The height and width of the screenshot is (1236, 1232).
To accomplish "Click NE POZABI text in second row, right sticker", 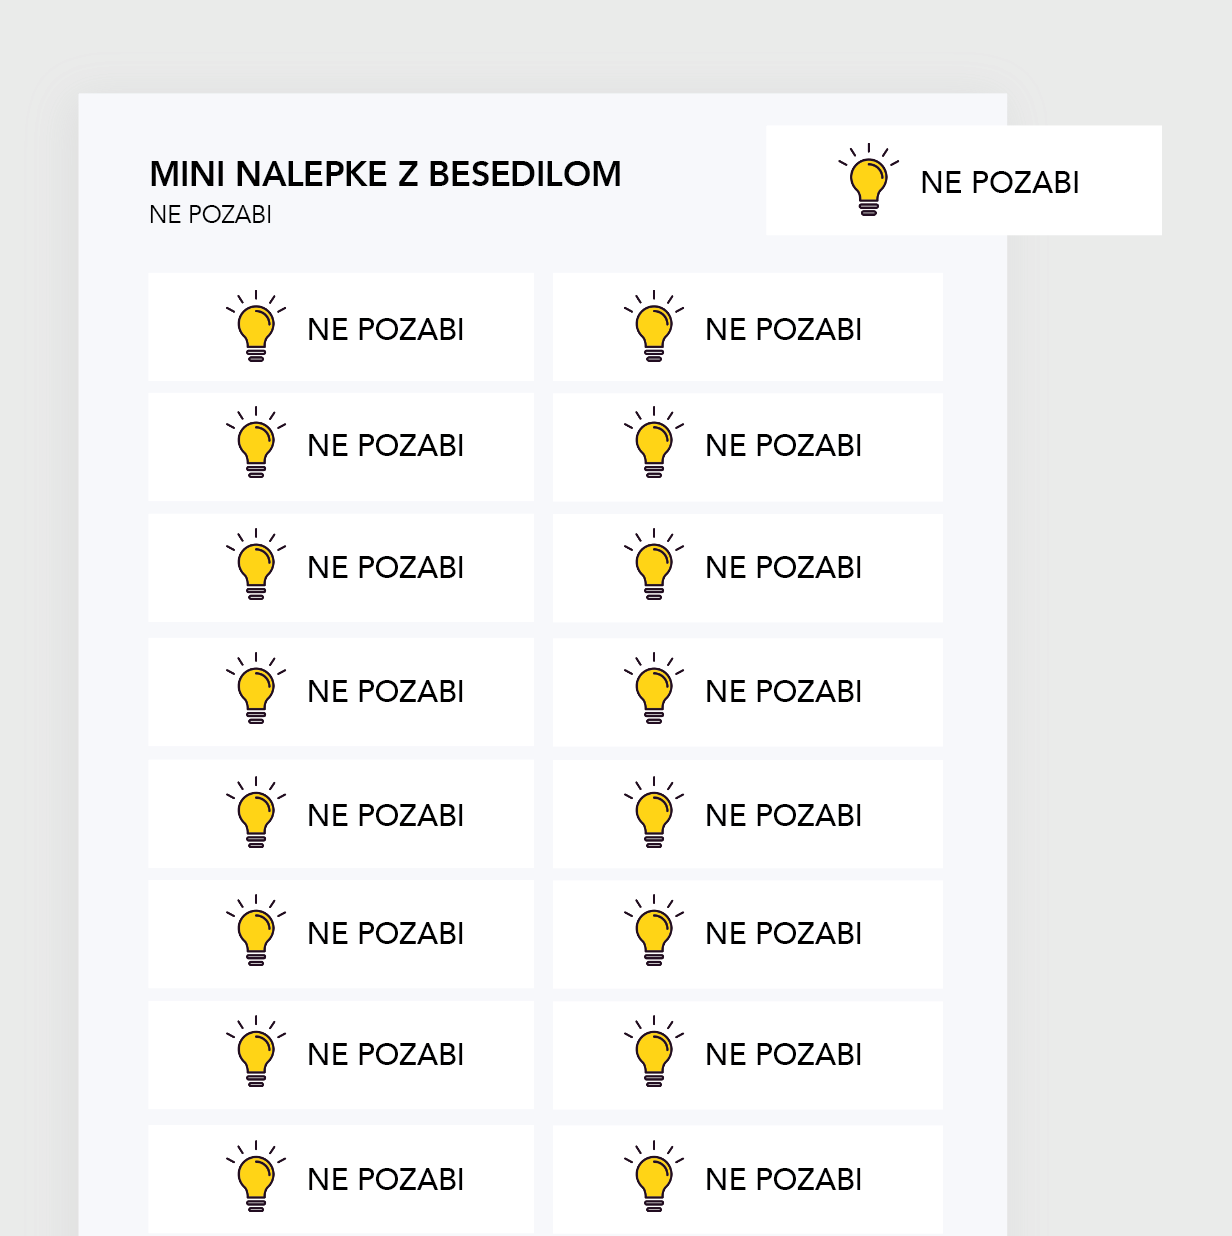I will [x=783, y=446].
